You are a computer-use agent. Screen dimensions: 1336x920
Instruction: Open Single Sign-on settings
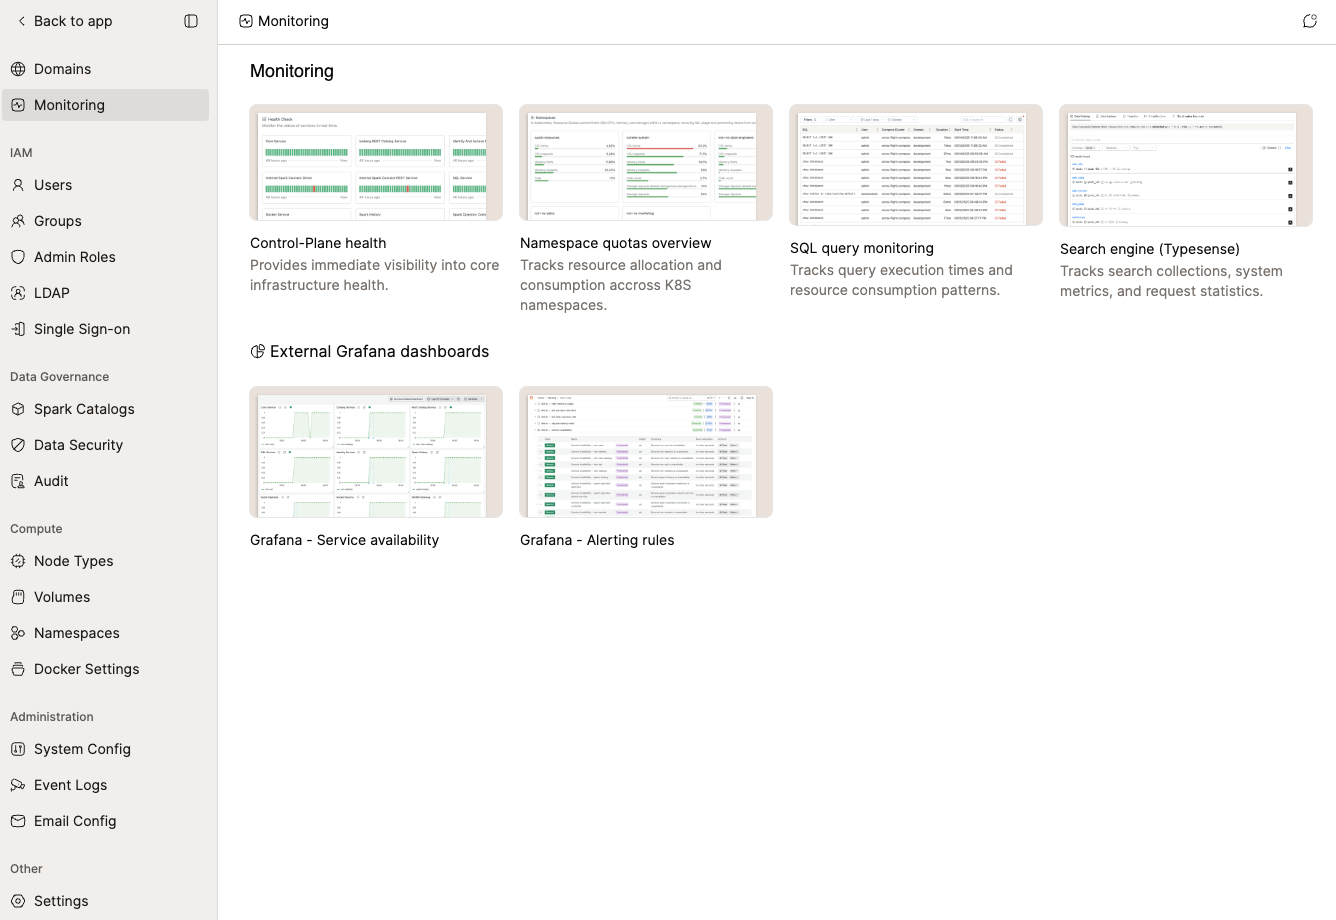point(105,329)
